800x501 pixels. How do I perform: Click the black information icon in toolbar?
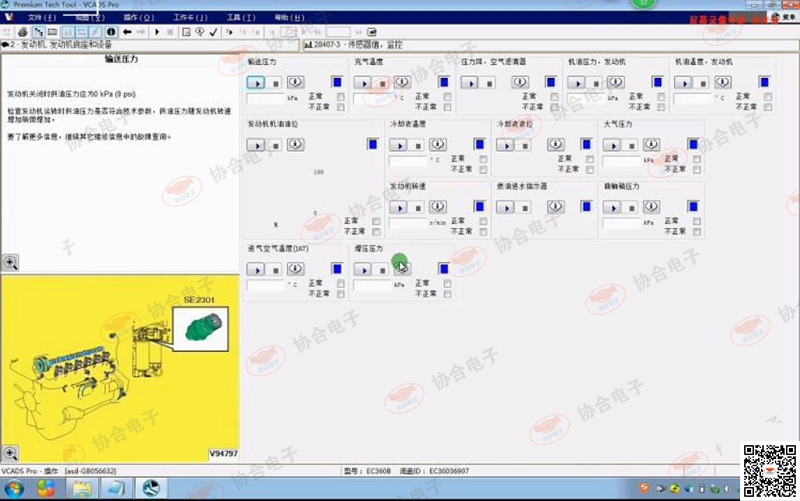[x=111, y=32]
